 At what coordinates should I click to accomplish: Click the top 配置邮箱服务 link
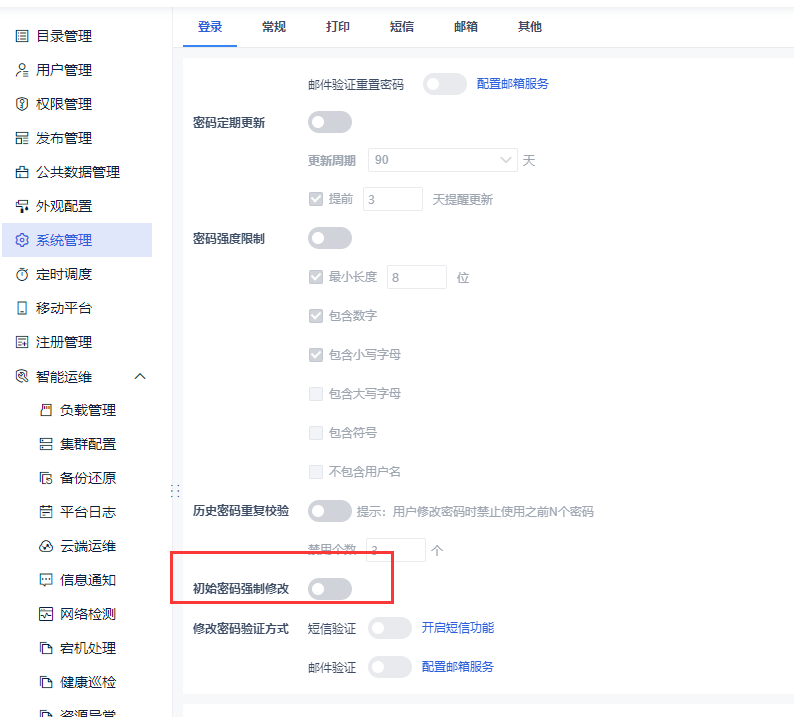(512, 84)
